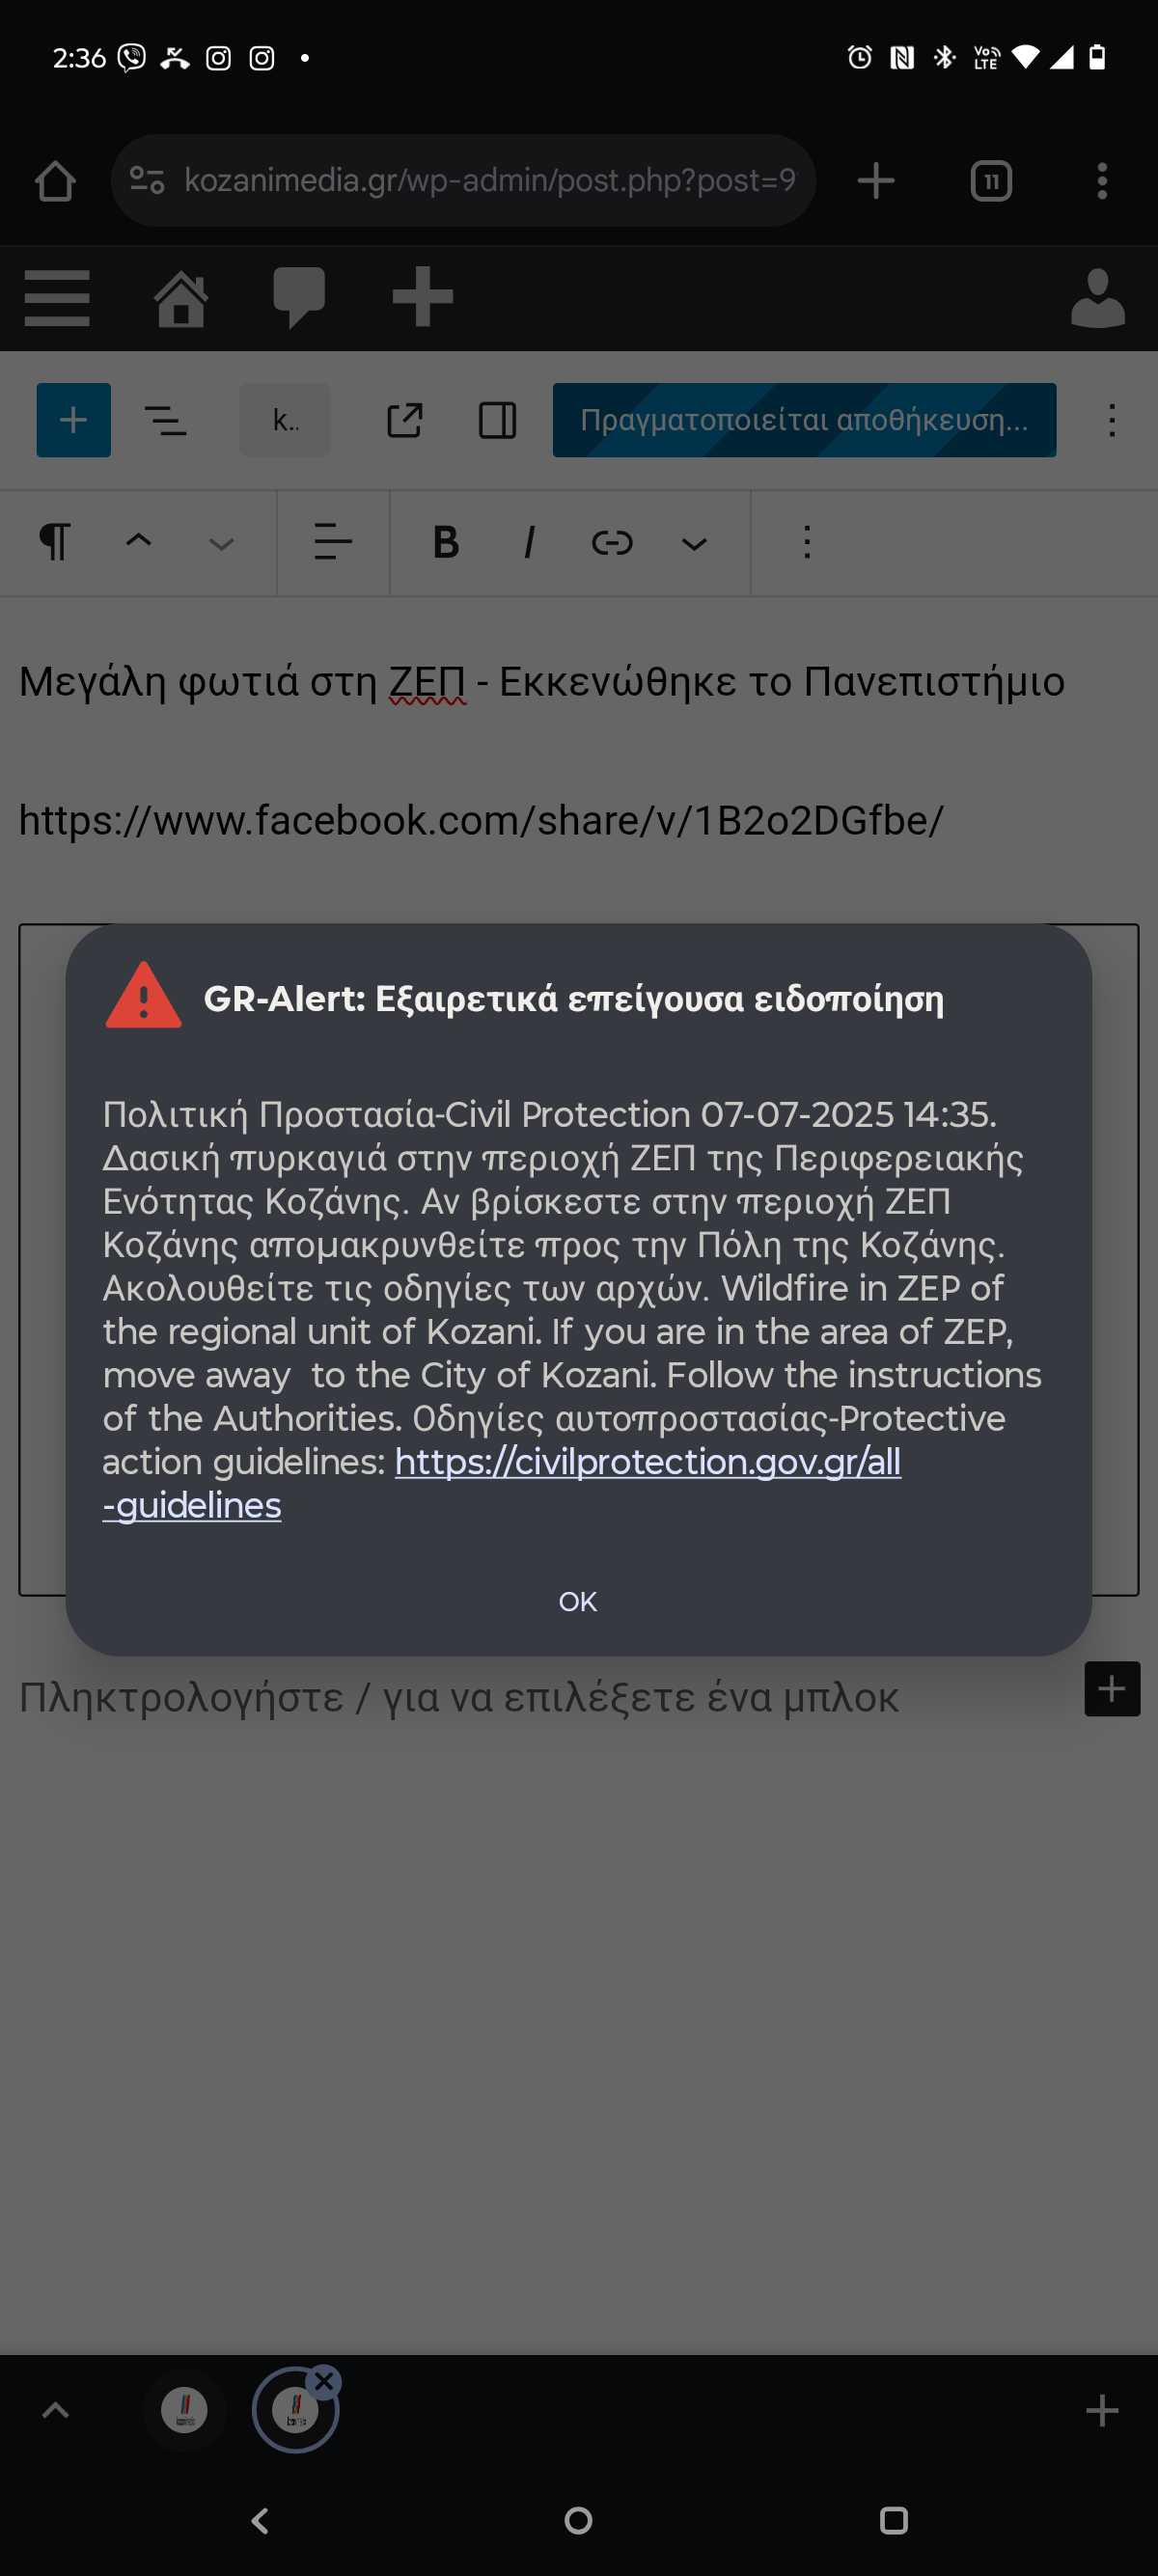Toggle bold text formatting

point(446,542)
